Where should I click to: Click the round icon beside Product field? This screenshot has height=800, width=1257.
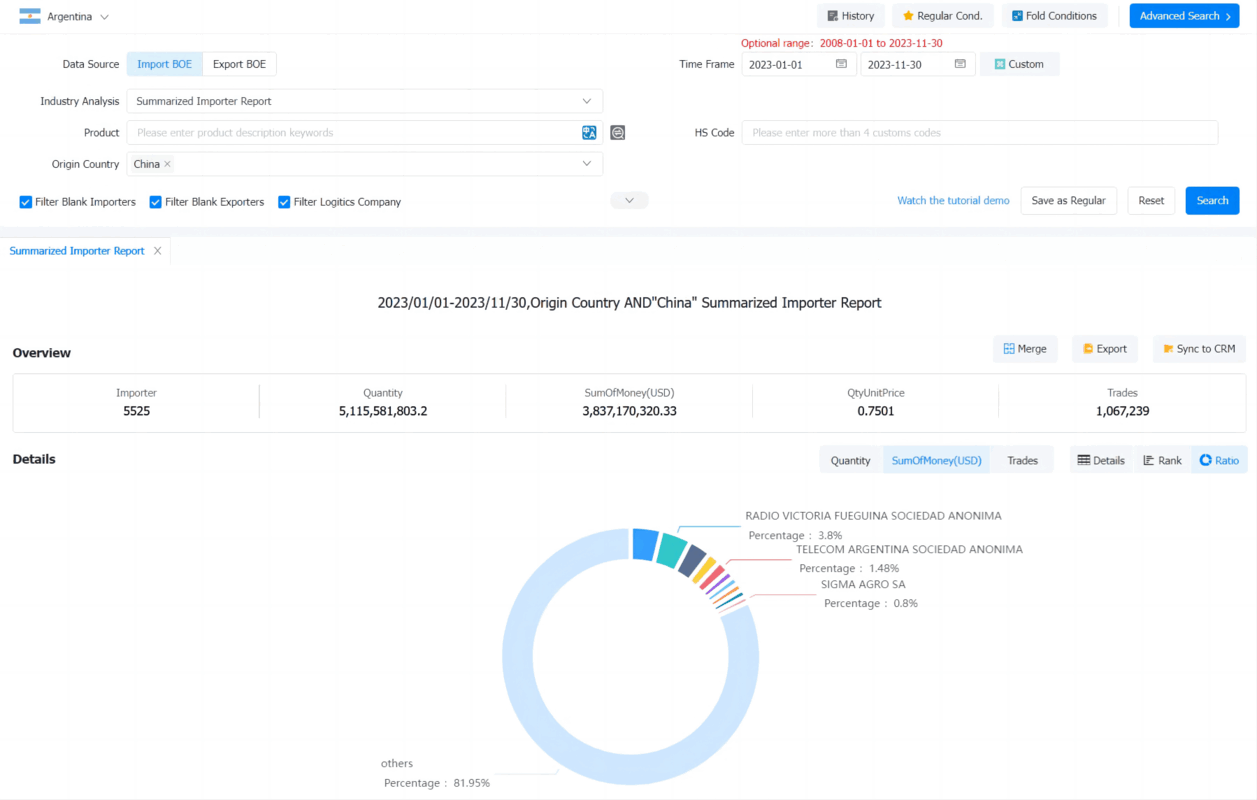pos(618,133)
